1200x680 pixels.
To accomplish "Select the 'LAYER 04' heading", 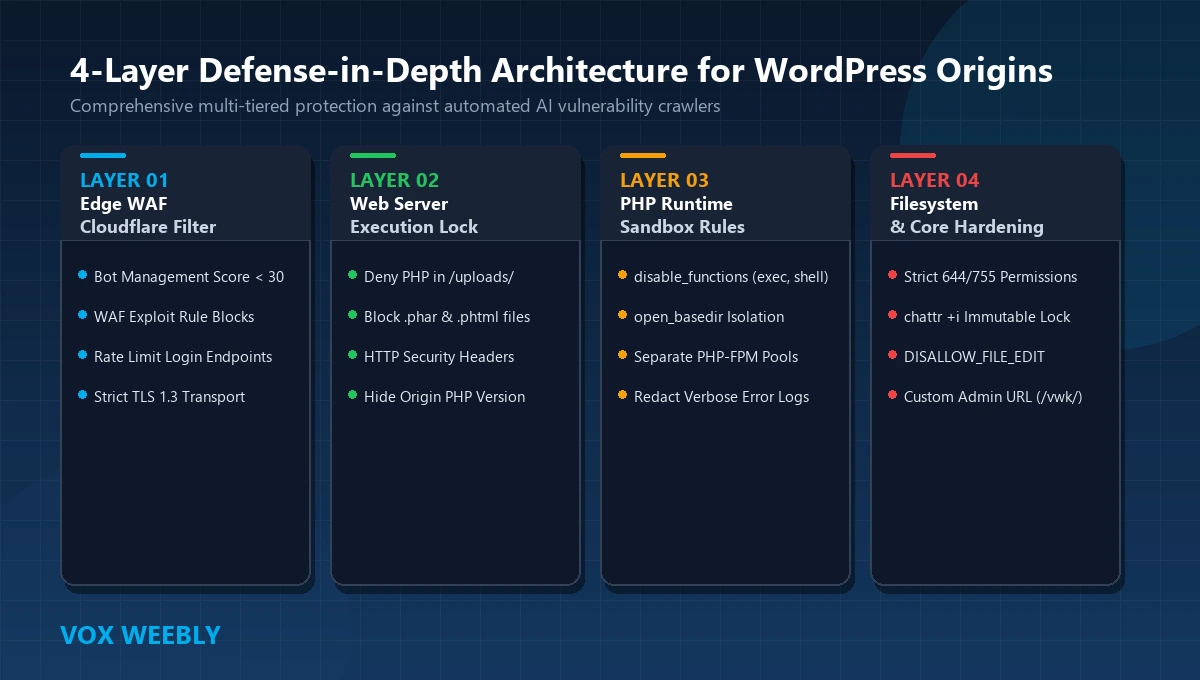I will click(934, 181).
